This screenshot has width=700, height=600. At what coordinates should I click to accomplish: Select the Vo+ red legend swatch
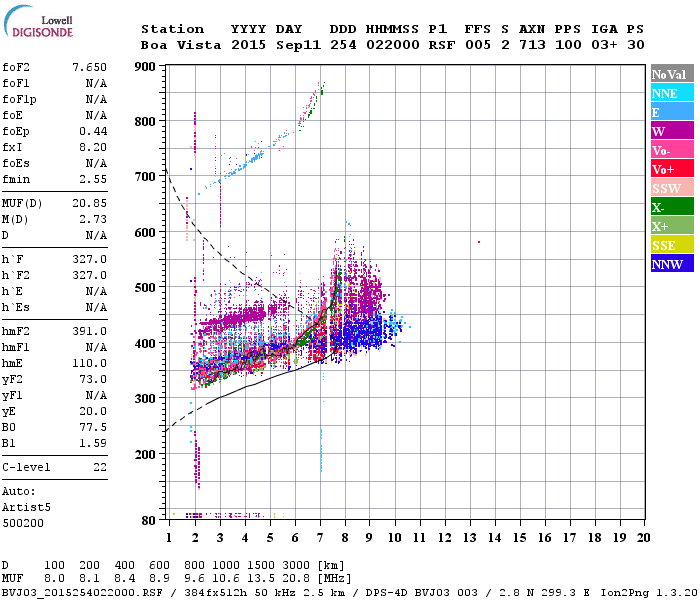click(x=672, y=169)
